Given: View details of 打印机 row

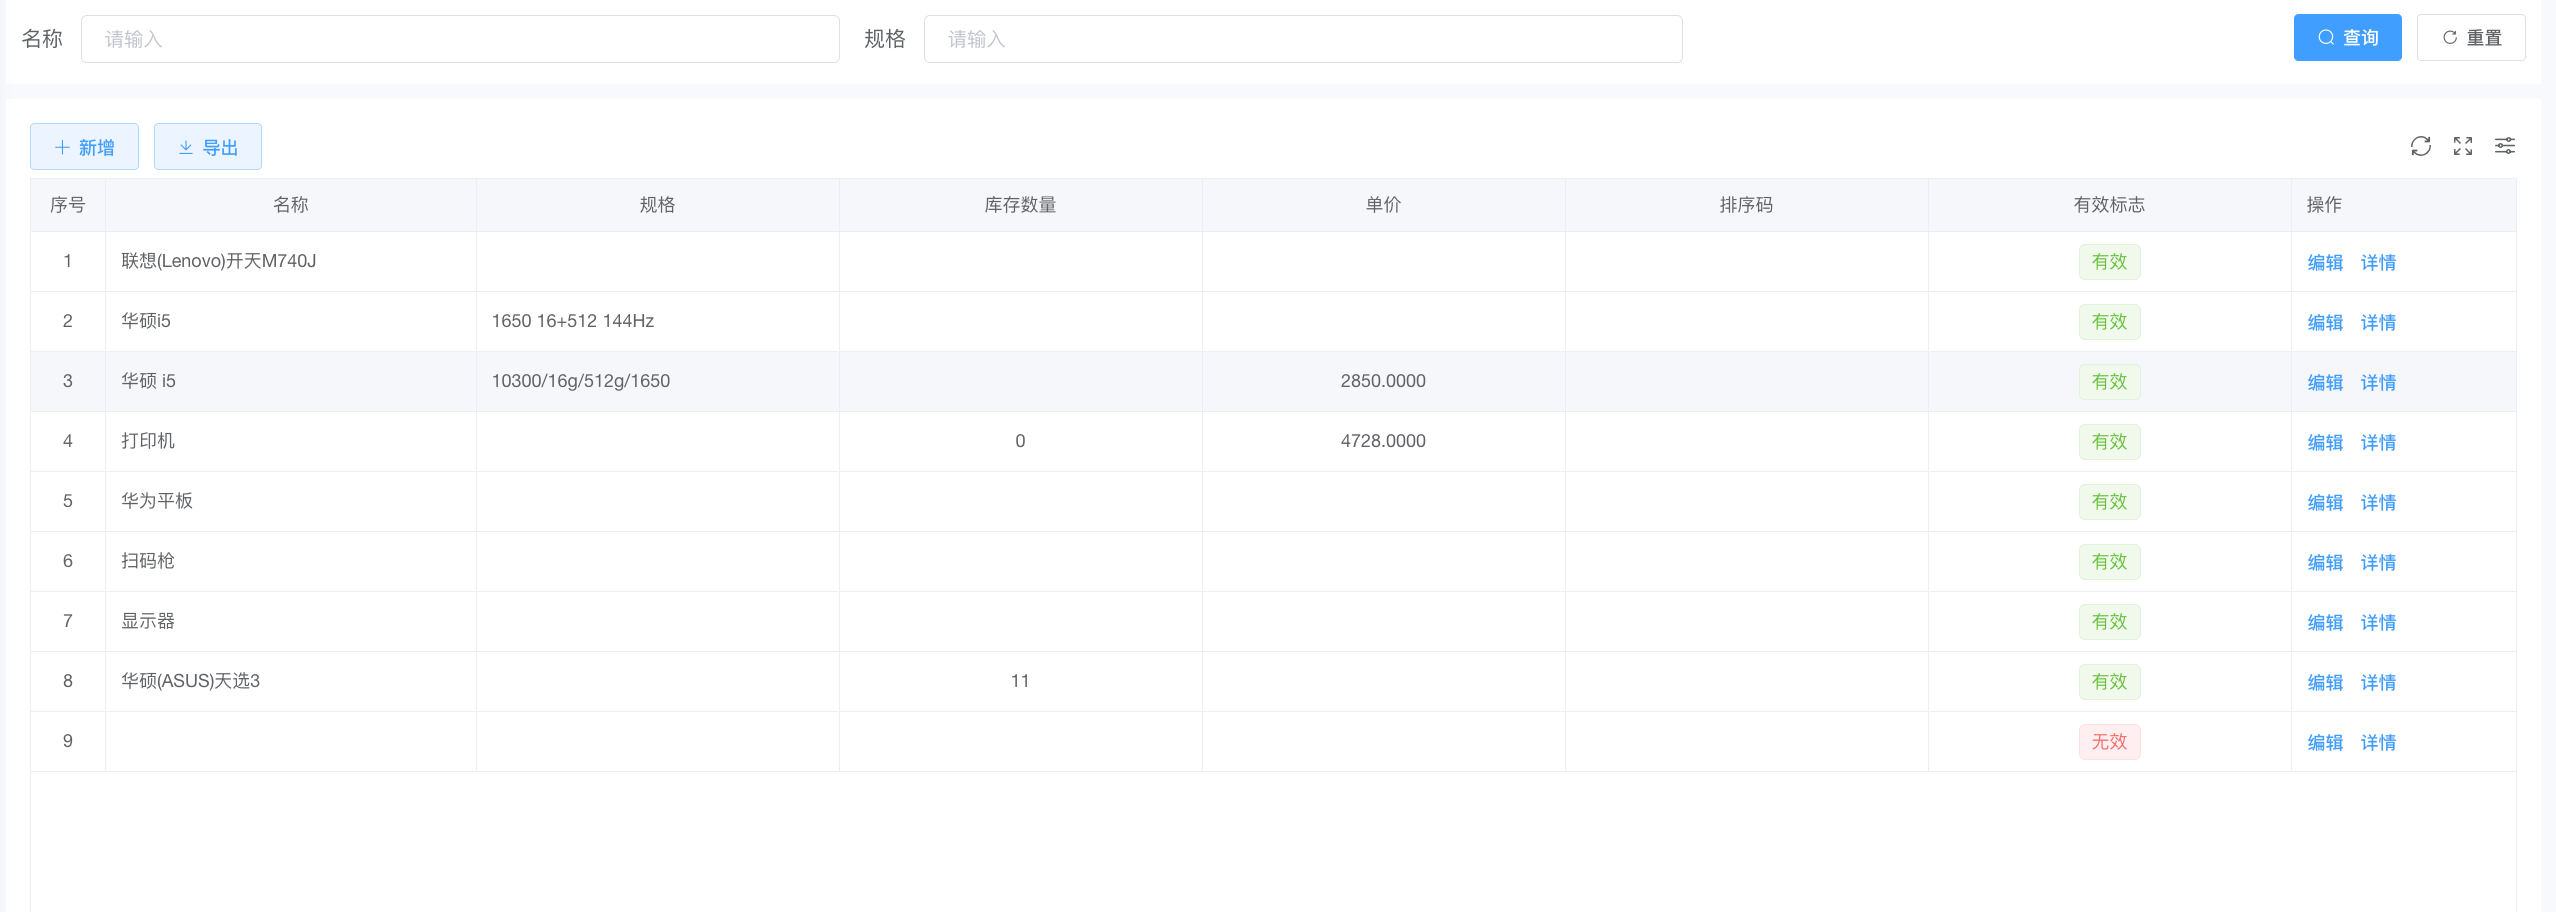Looking at the screenshot, I should click(x=2377, y=443).
